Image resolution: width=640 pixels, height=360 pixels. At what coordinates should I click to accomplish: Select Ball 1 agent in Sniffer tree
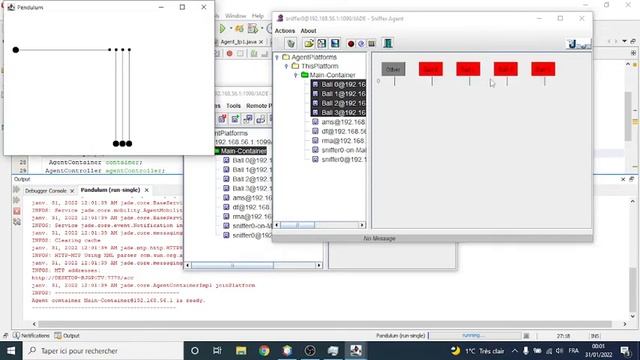[x=339, y=94]
